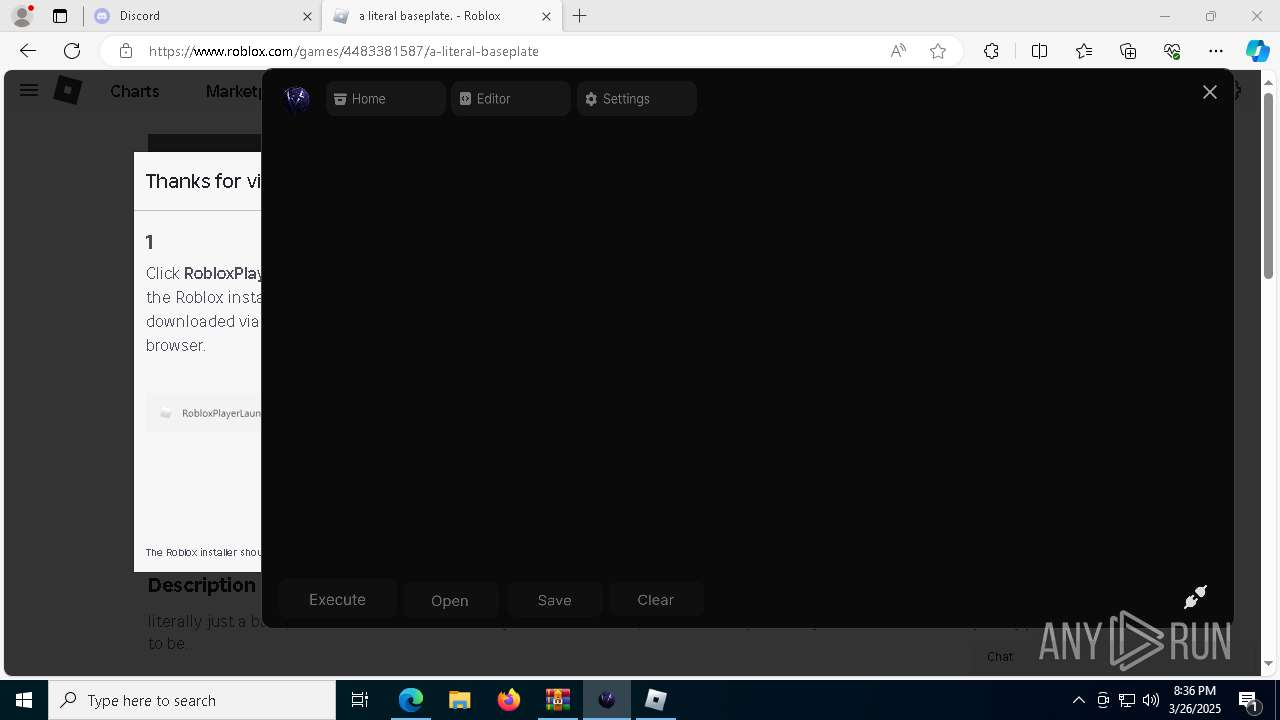Open the Roblox Chat panel
The width and height of the screenshot is (1280, 720).
(x=1000, y=657)
